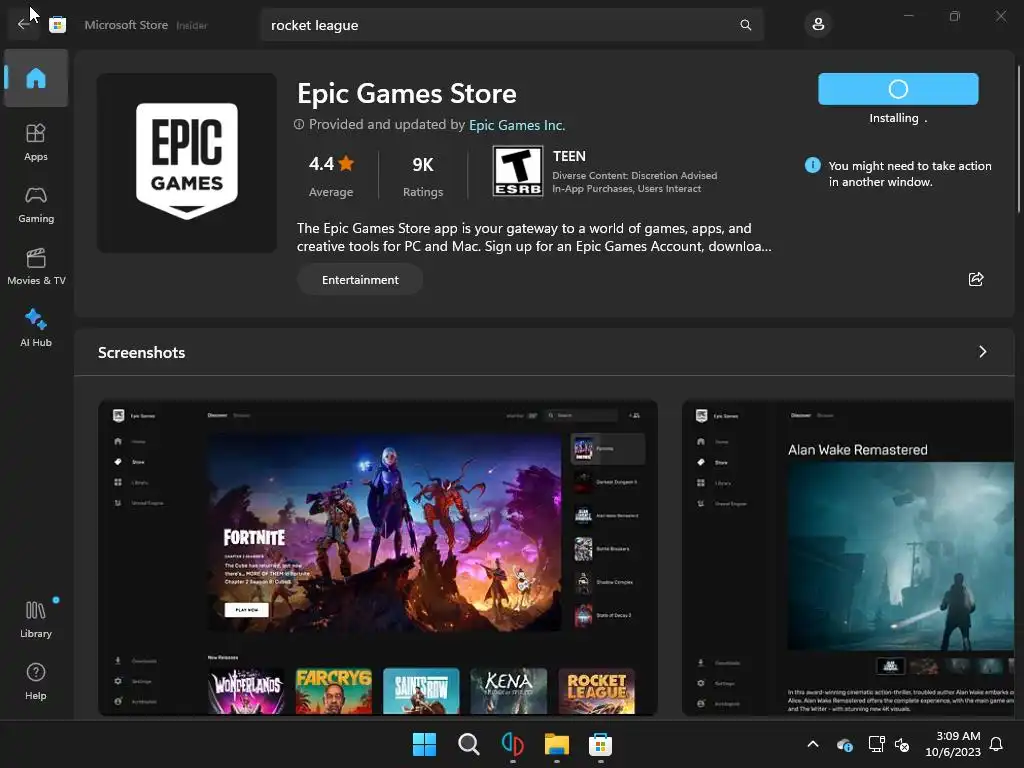1024x768 pixels.
Task: Select the Entertainment category tag
Action: tap(360, 280)
